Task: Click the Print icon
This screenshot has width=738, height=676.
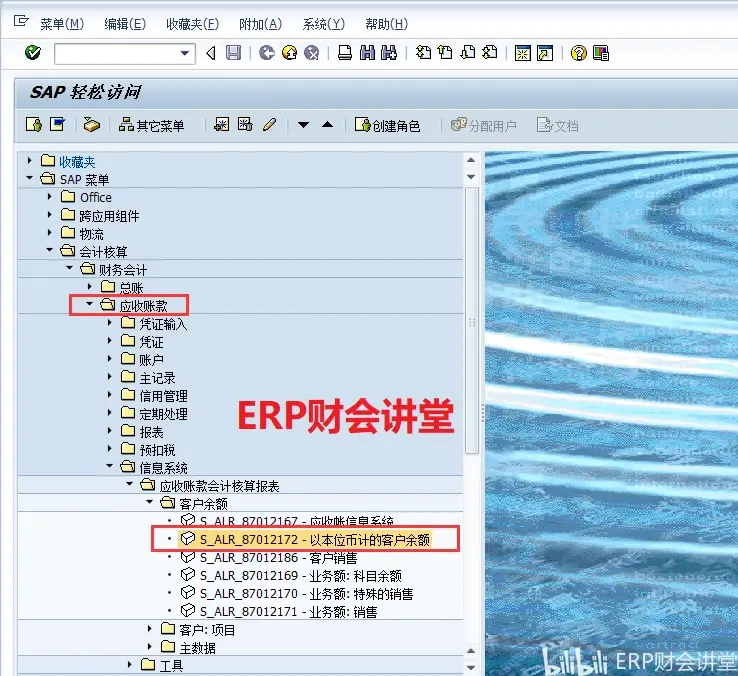Action: click(x=345, y=53)
